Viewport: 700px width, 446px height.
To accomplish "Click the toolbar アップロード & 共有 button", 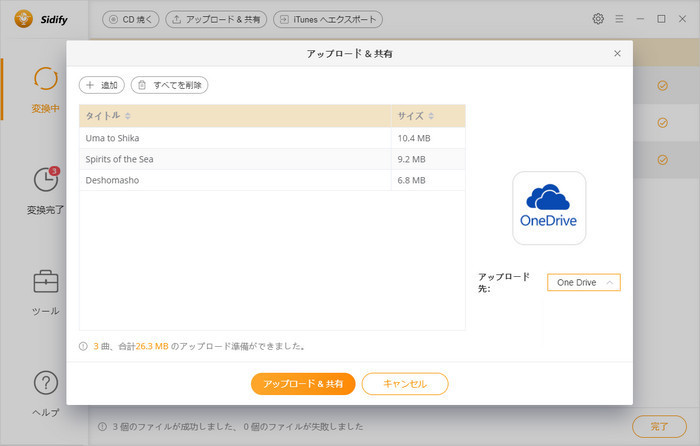I will point(216,19).
